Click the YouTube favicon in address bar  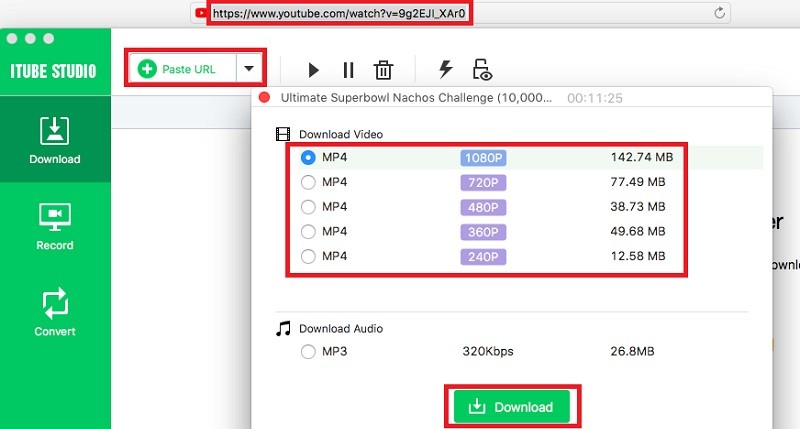pyautogui.click(x=201, y=13)
